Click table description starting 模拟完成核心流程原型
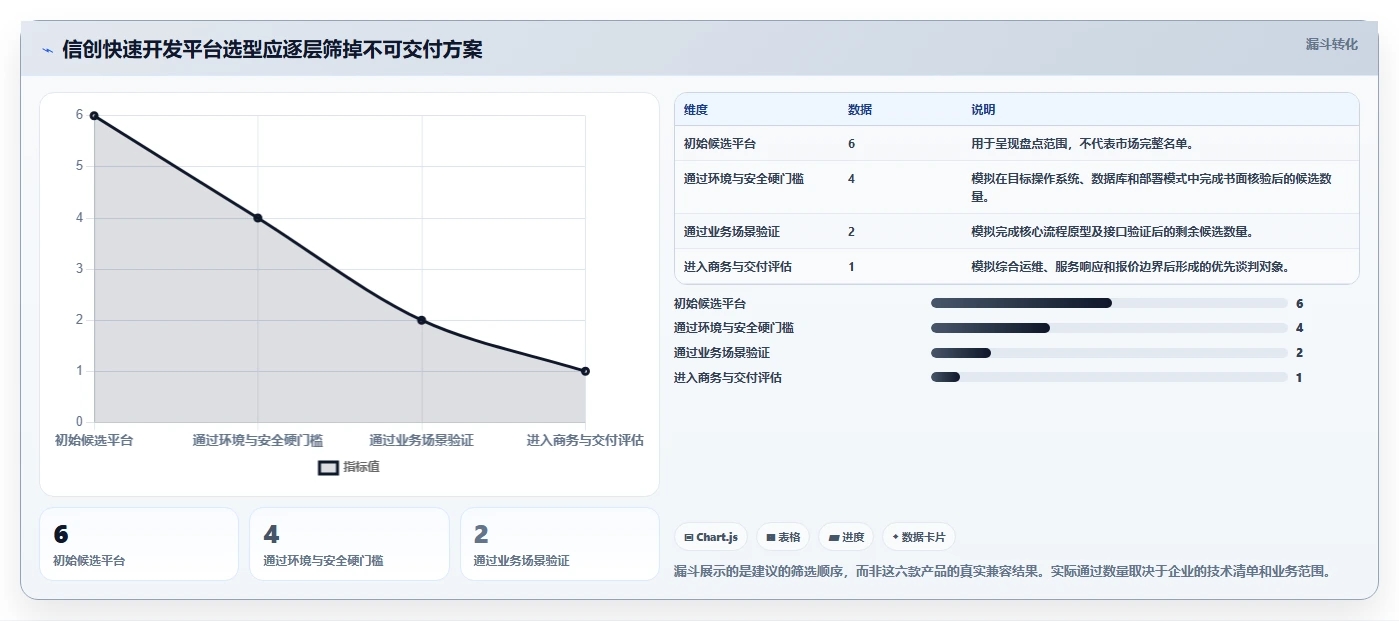This screenshot has width=1399, height=621. pos(1112,232)
